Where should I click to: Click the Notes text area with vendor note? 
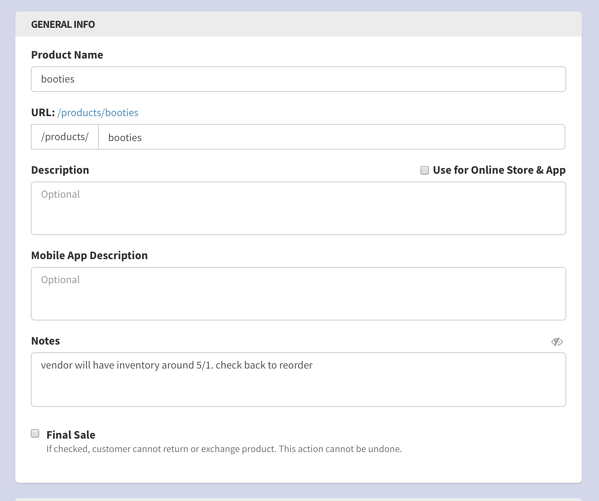tap(298, 379)
